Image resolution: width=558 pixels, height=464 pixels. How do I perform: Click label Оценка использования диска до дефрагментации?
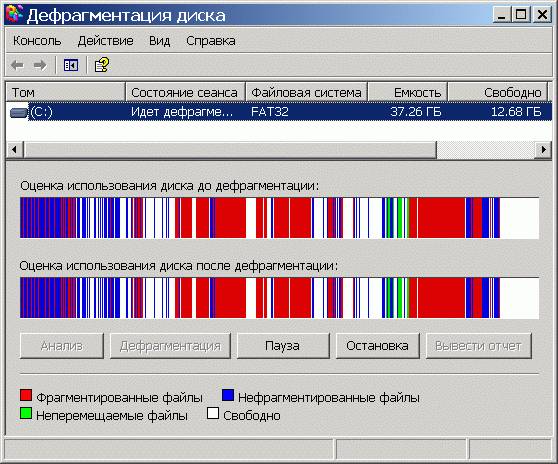point(169,186)
